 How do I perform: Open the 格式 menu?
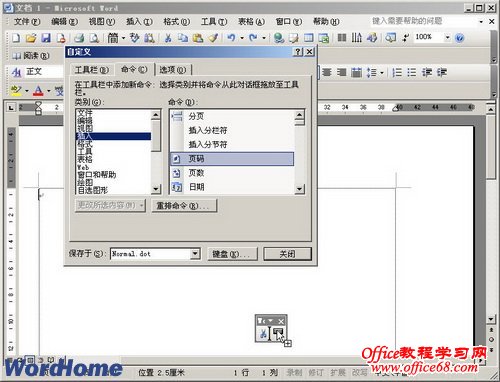tap(176, 22)
